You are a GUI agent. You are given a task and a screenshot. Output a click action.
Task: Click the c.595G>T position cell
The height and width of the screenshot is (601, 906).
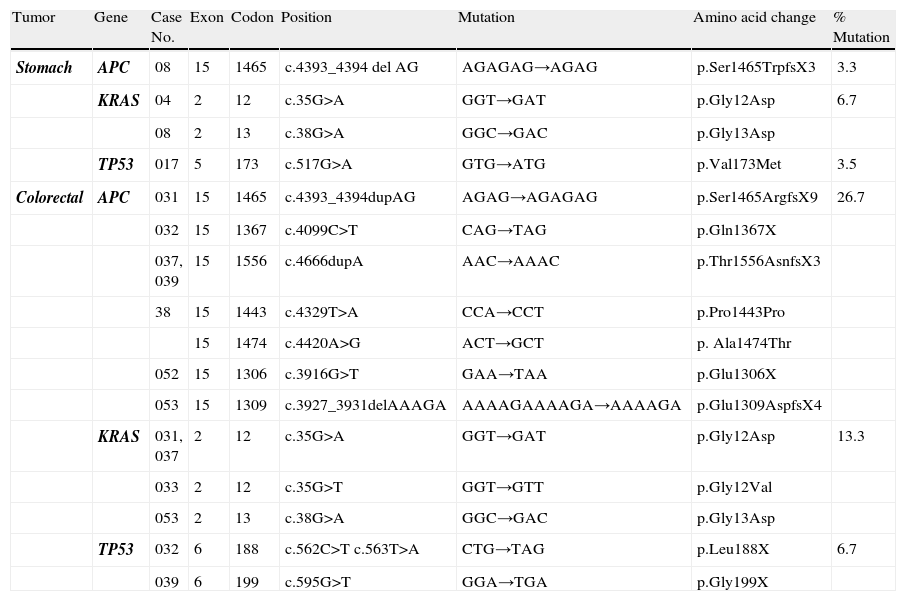tap(318, 583)
